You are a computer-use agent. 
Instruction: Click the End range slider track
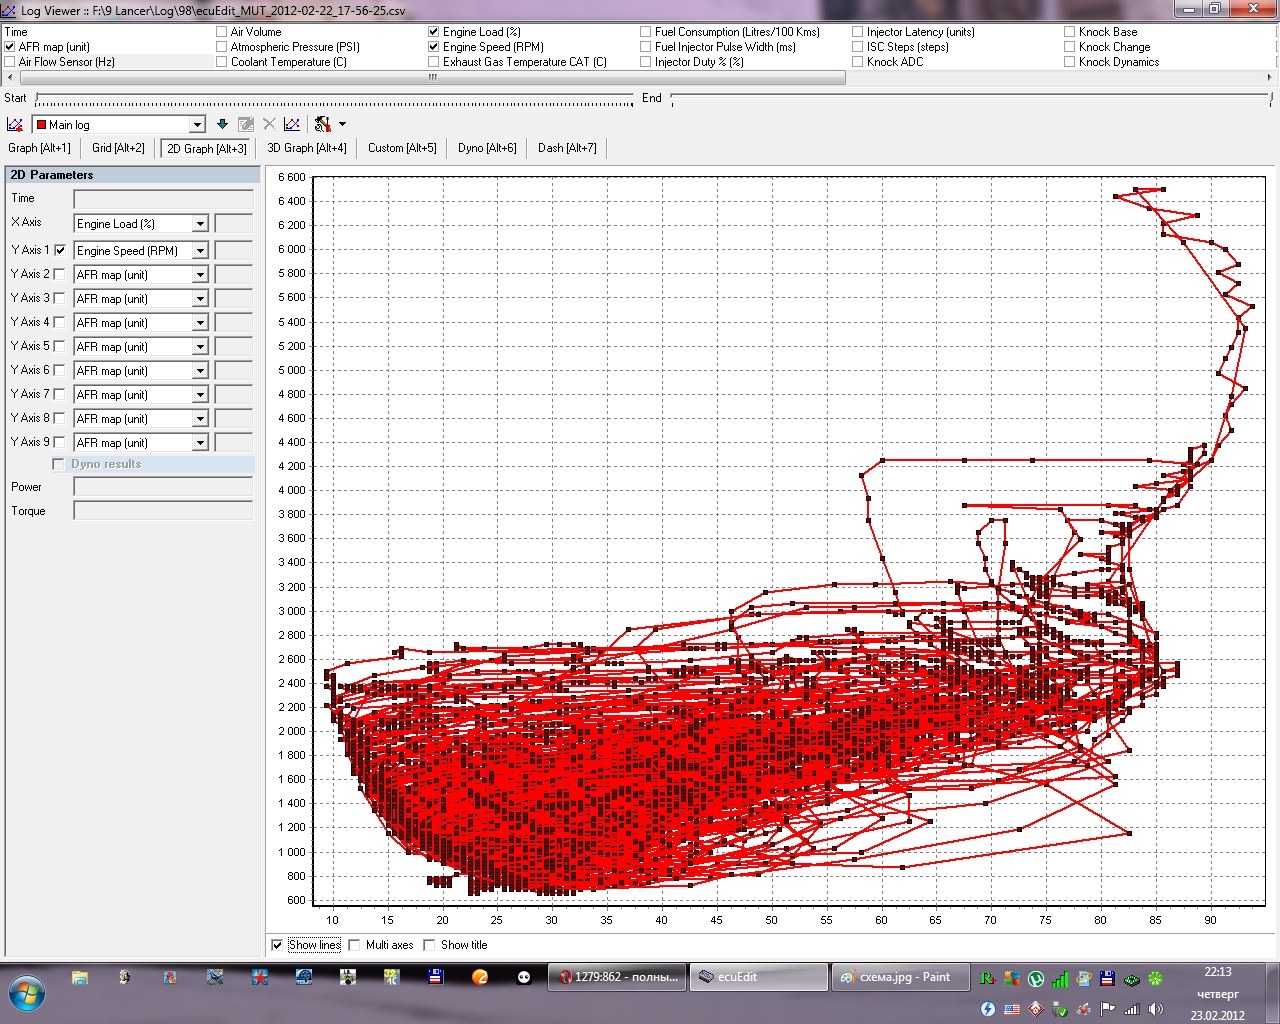pos(972,98)
